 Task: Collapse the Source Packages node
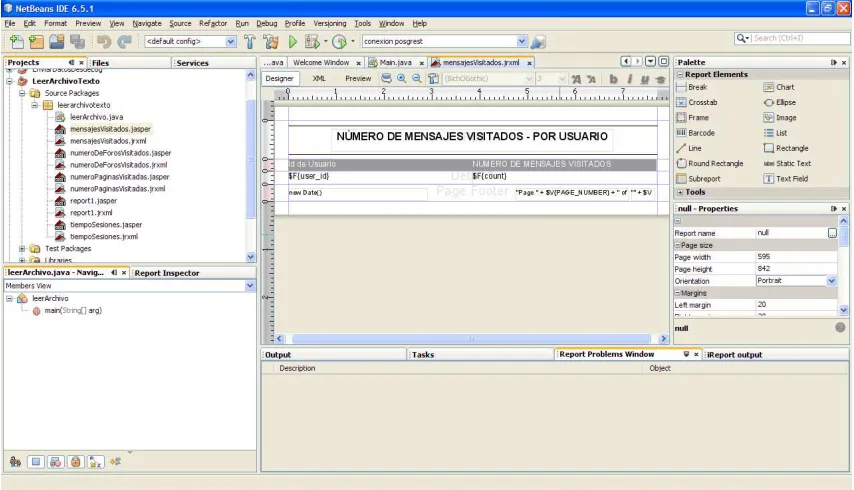coord(22,93)
